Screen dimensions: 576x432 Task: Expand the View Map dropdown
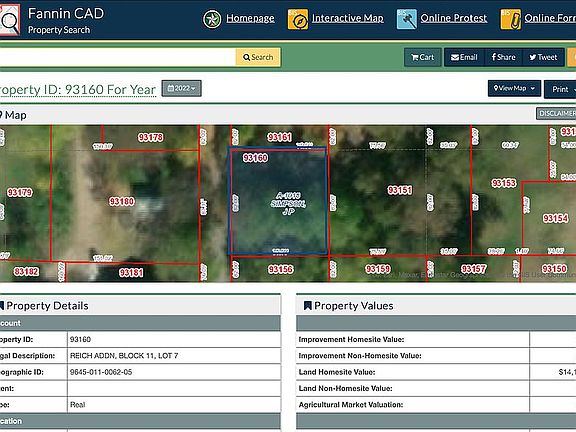pyautogui.click(x=514, y=89)
